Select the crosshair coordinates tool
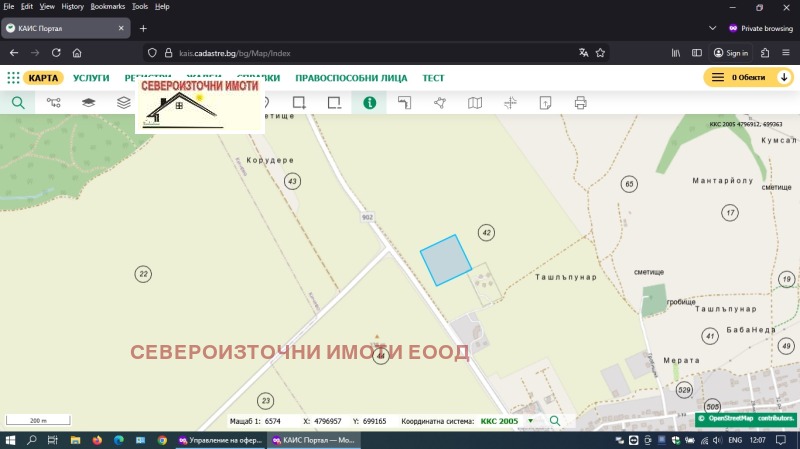800x449 pixels. coord(510,103)
